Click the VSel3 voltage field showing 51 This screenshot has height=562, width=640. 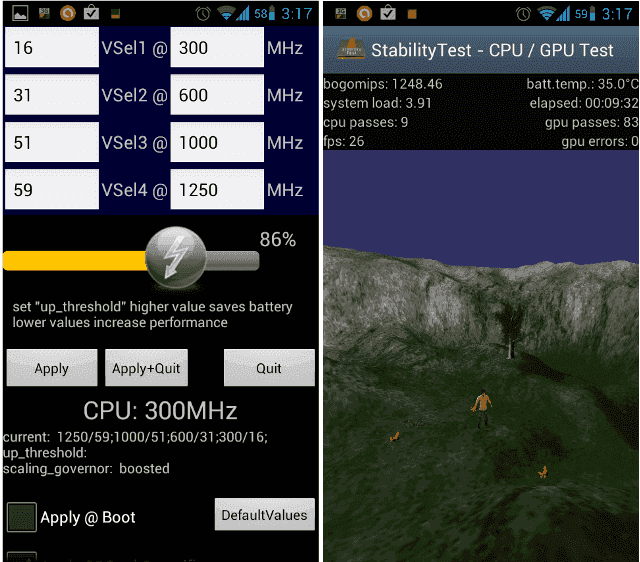(x=52, y=142)
